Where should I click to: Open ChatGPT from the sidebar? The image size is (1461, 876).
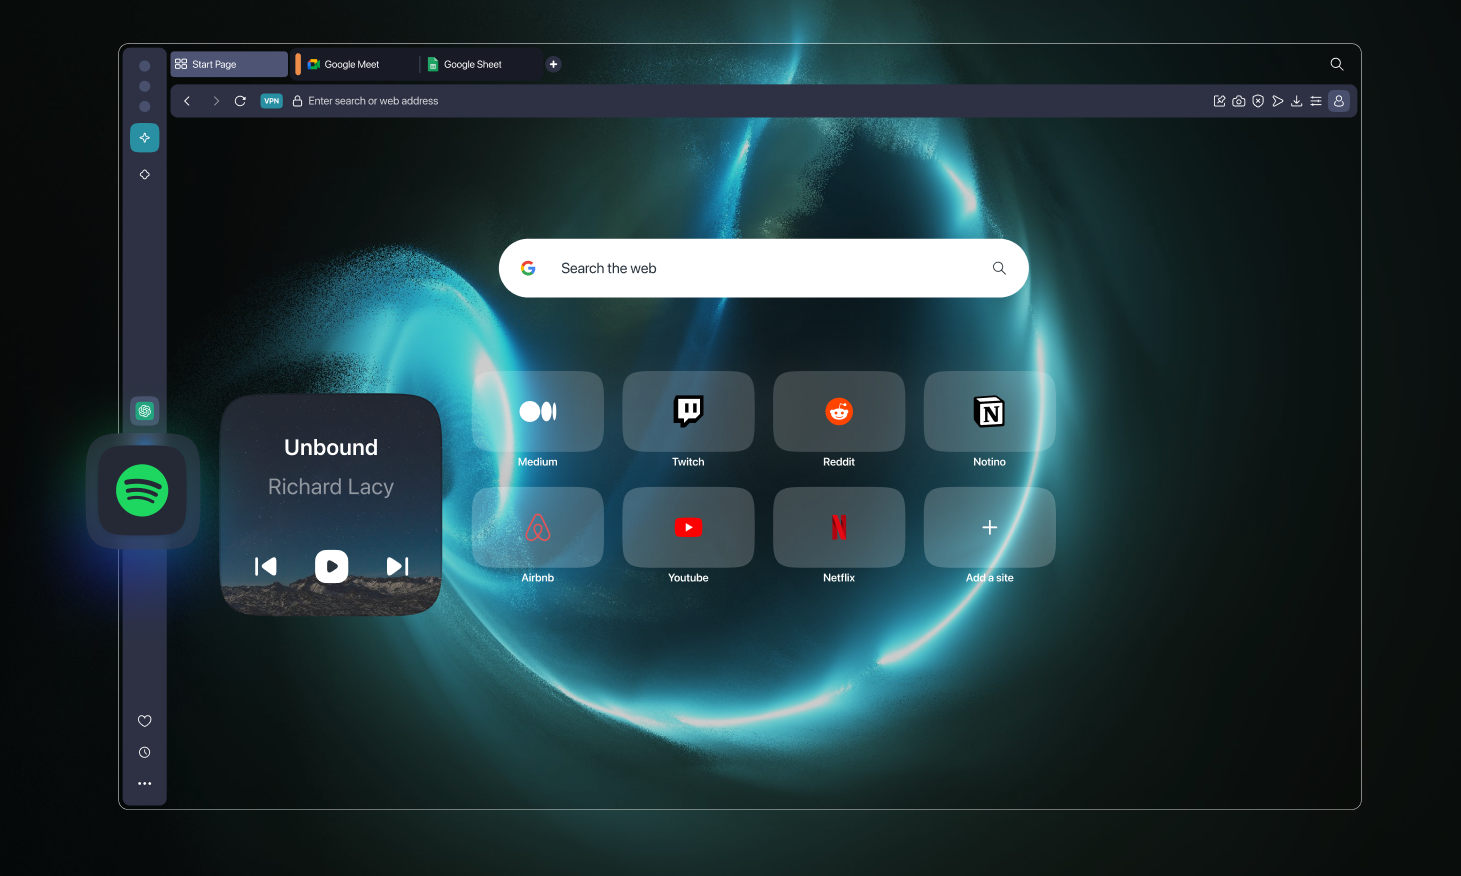point(145,411)
